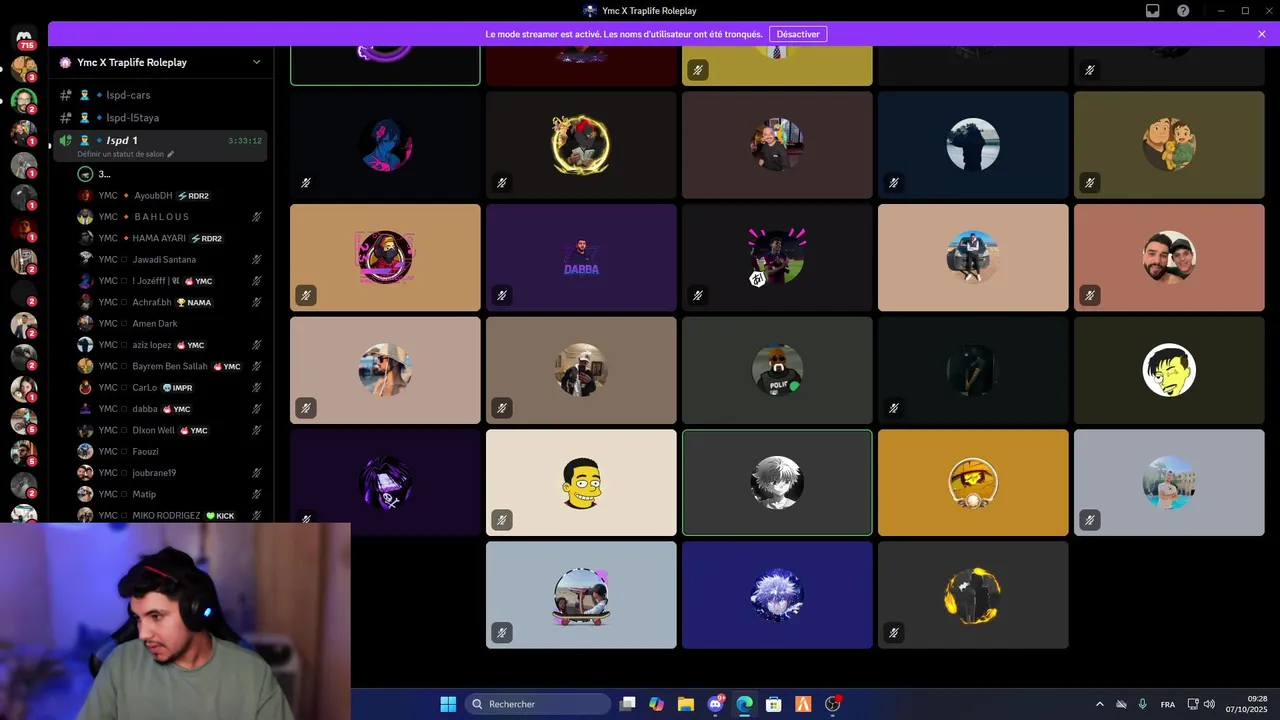The width and height of the screenshot is (1280, 720).
Task: Select member MIKO RODRIGEZ with KICK tag
Action: tap(170, 515)
